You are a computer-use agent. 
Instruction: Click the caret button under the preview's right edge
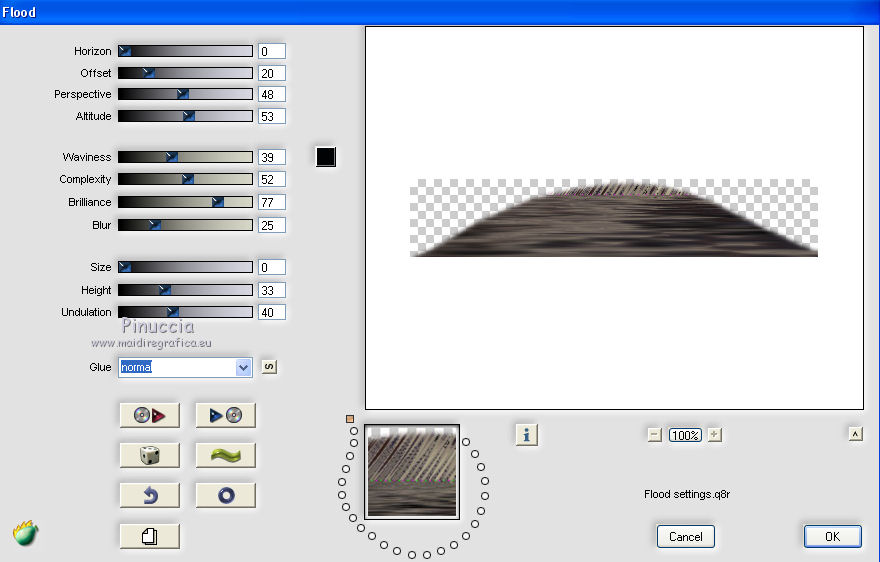point(855,433)
